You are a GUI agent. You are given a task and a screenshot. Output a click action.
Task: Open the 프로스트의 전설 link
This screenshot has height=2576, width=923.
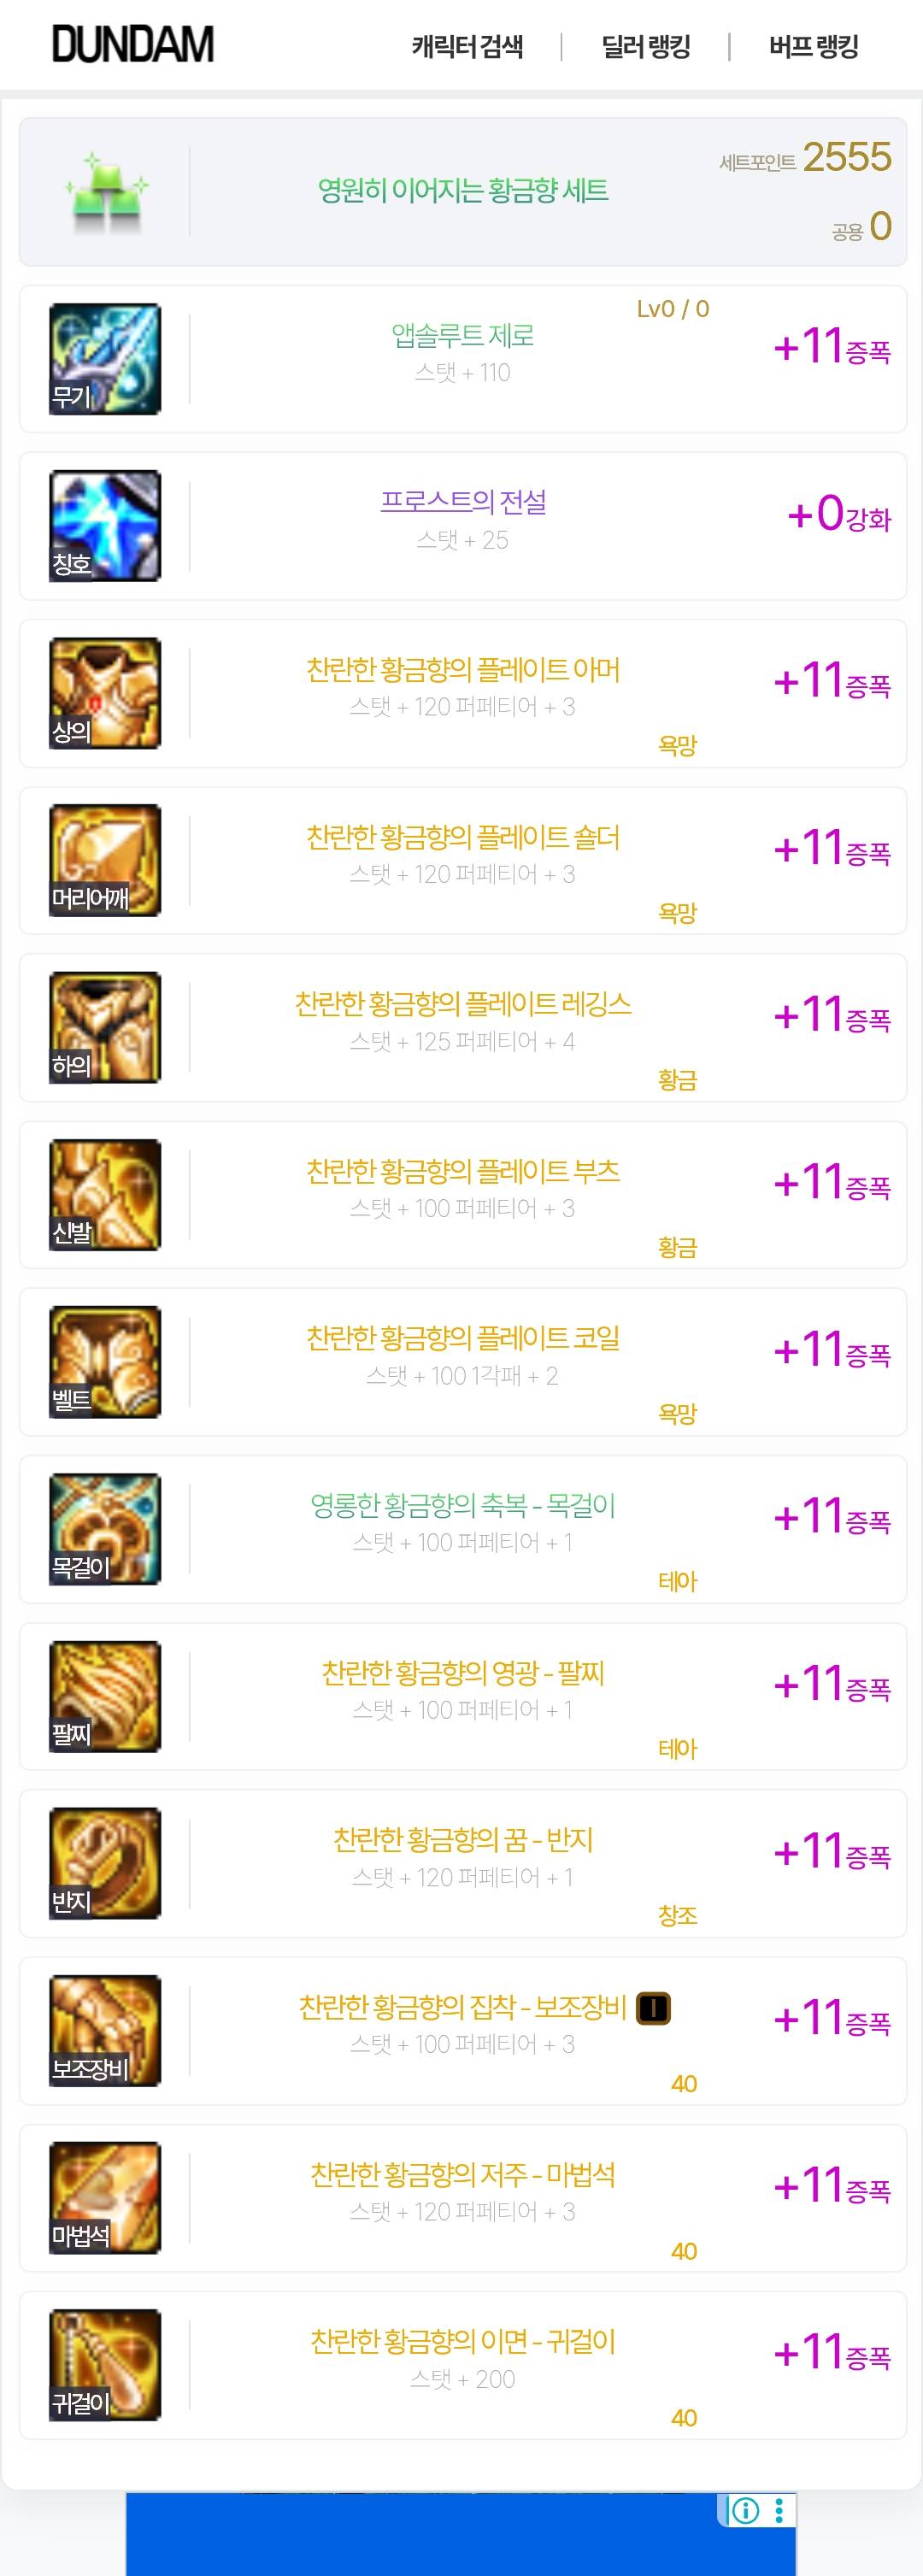click(x=463, y=501)
